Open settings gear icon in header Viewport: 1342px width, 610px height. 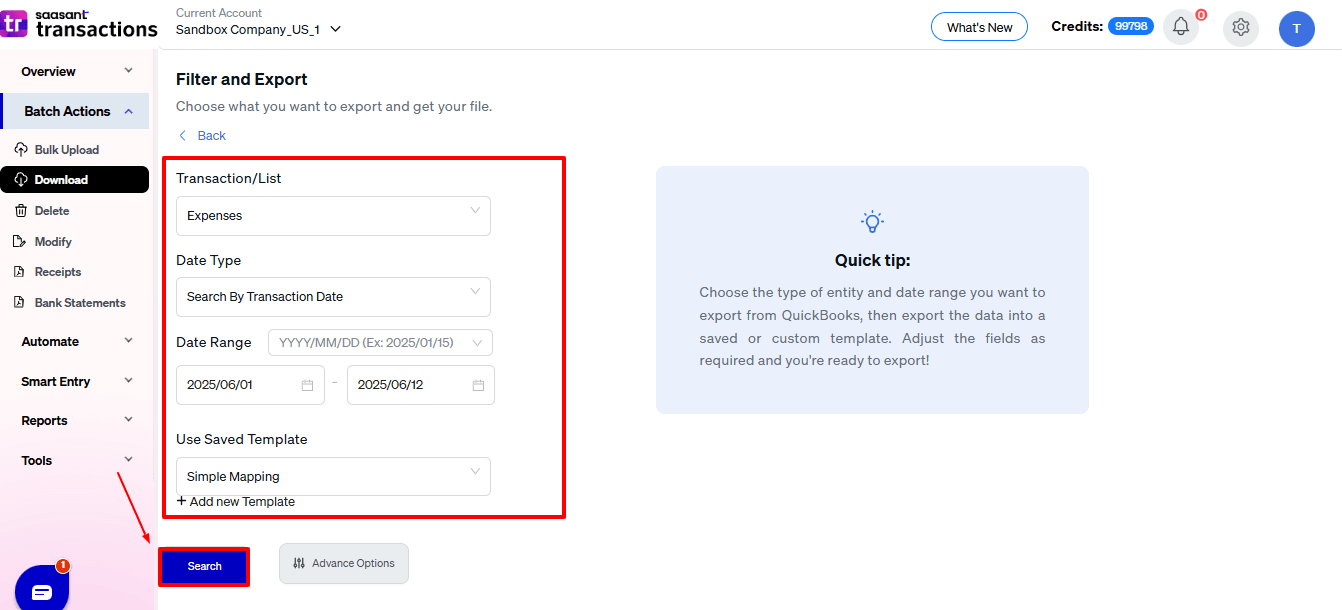(x=1241, y=28)
